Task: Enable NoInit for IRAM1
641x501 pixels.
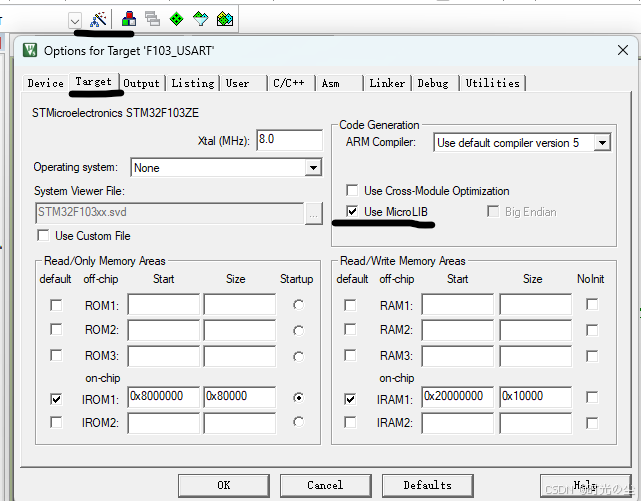Action: (592, 397)
